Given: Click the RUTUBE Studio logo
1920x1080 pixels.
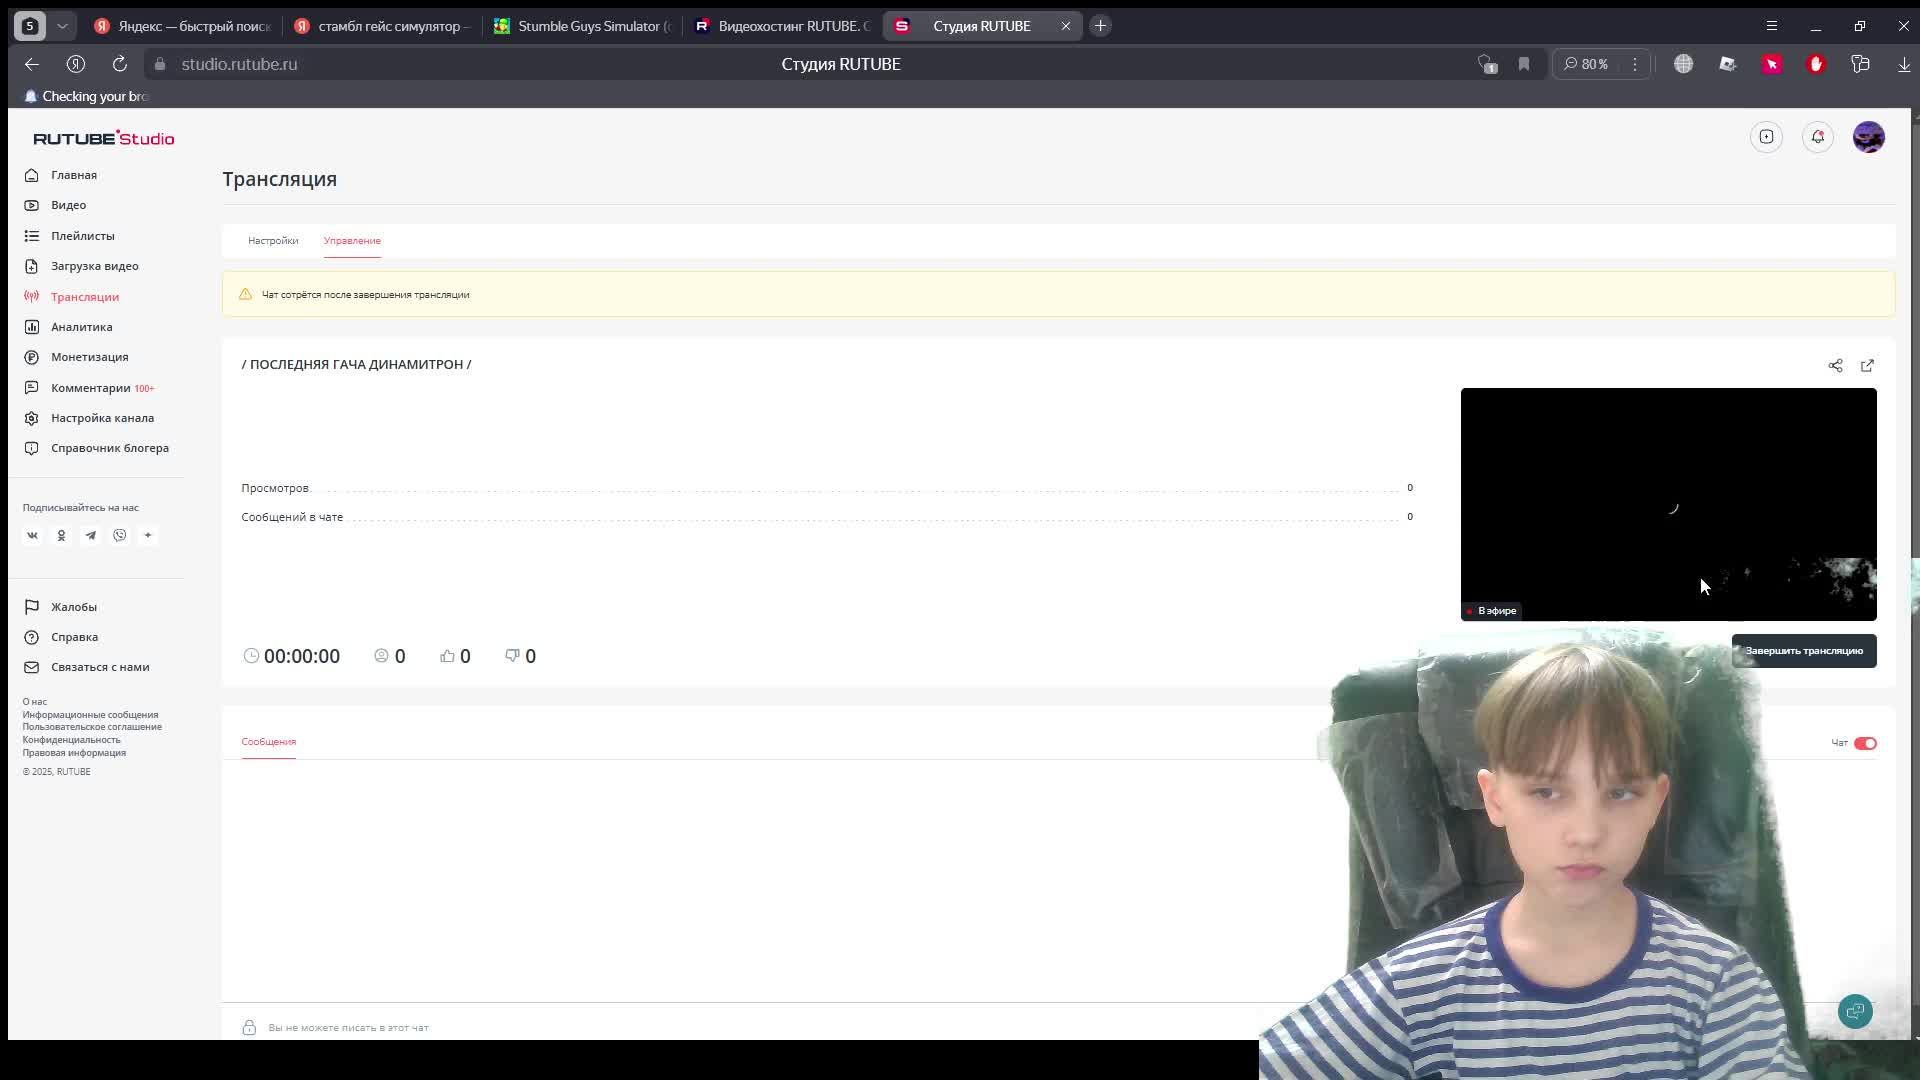Looking at the screenshot, I should (104, 138).
